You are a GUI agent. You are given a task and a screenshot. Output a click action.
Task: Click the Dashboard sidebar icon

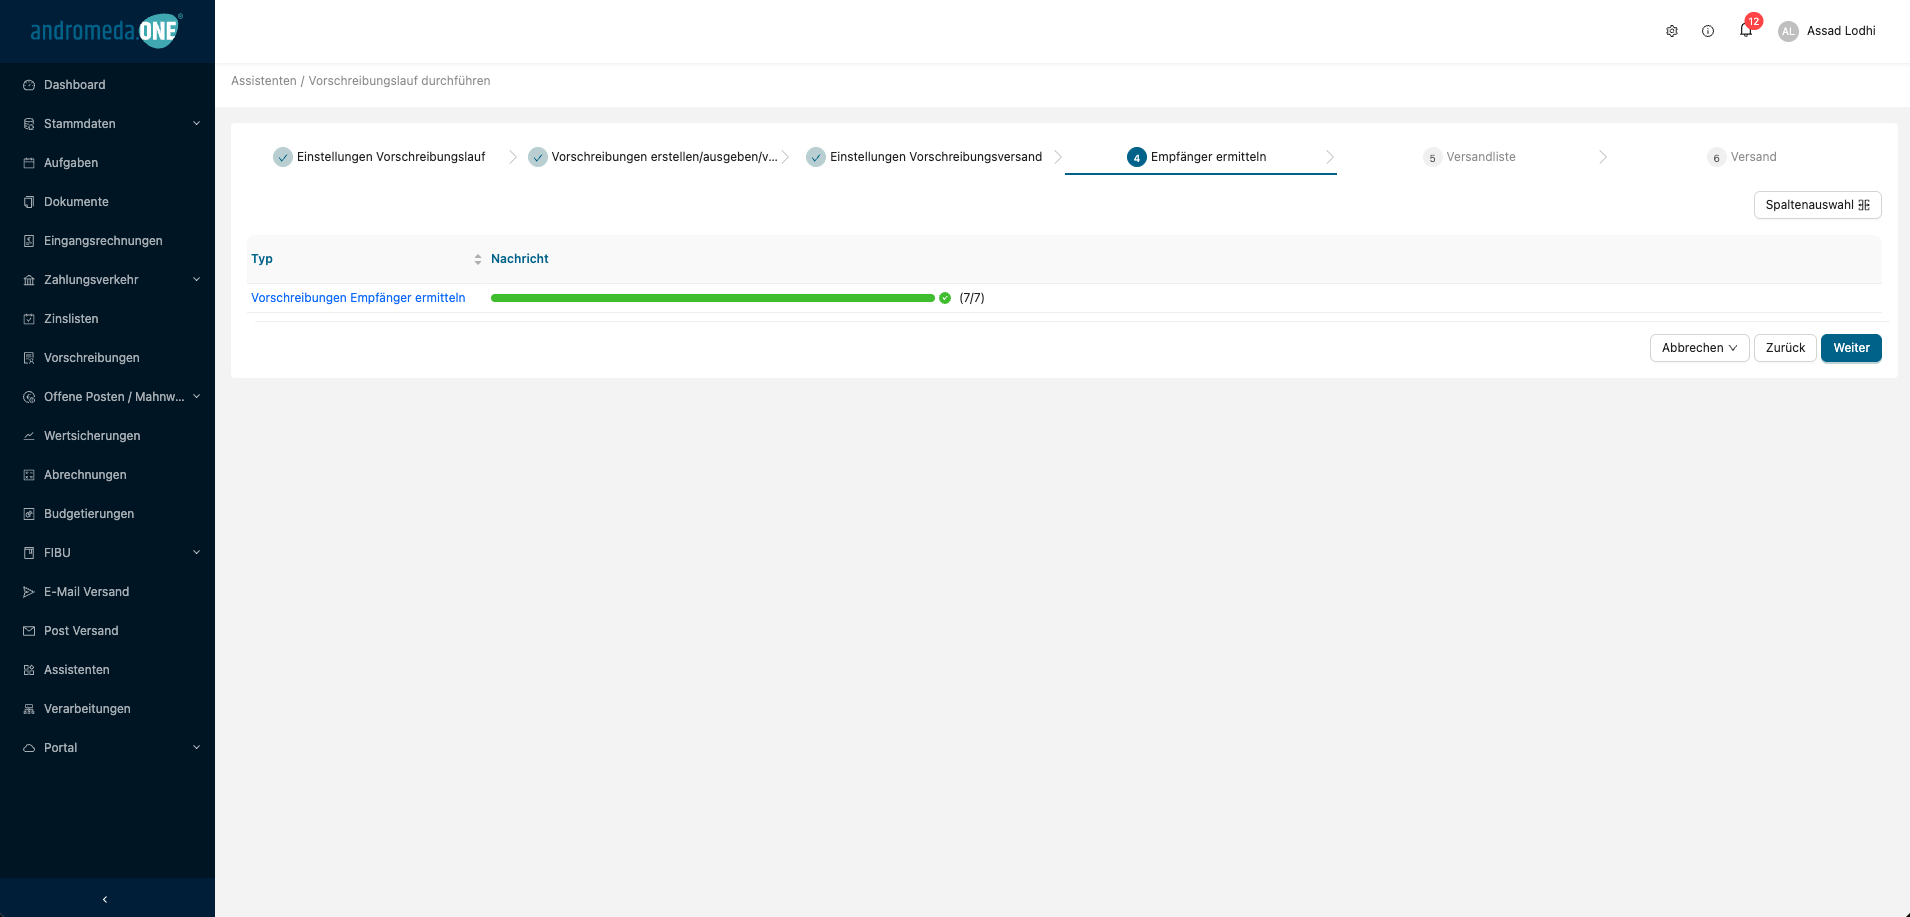tap(29, 85)
